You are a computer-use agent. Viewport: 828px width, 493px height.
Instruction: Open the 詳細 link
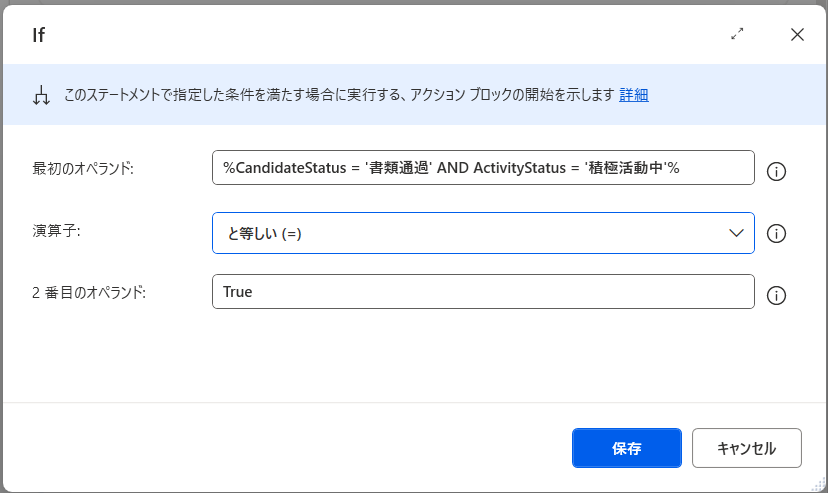pos(634,95)
